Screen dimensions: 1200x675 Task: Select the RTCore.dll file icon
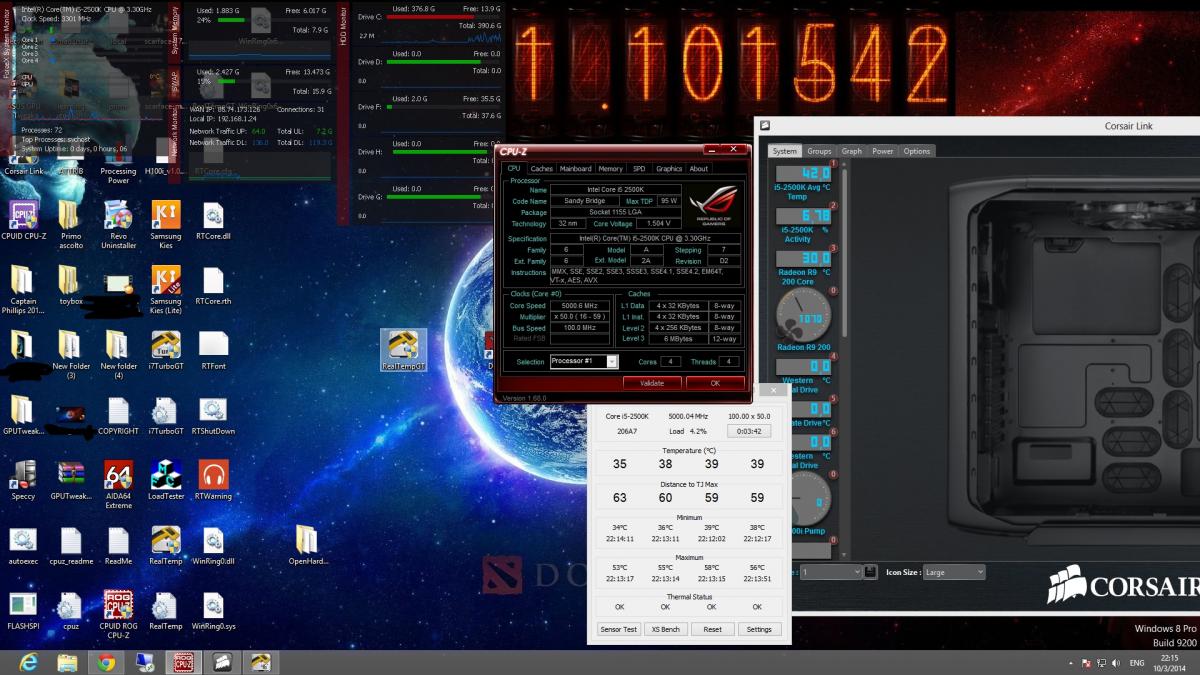213,221
